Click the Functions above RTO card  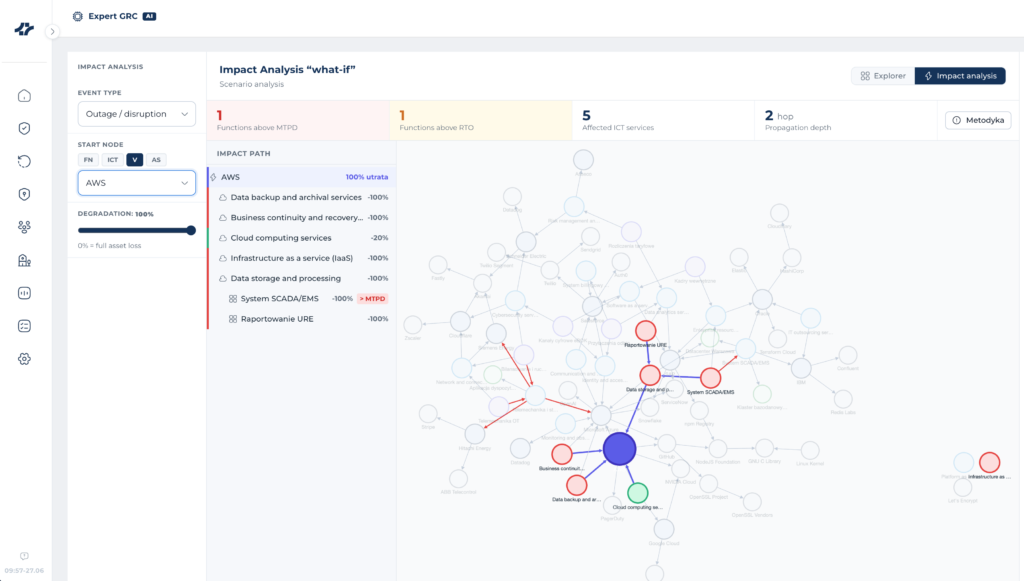(481, 120)
